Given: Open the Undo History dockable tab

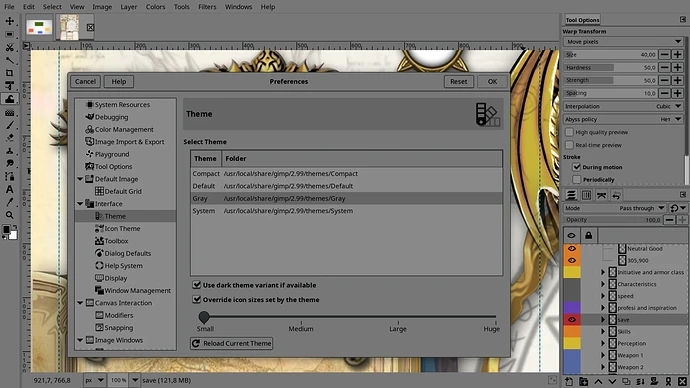Looking at the screenshot, I should (616, 195).
